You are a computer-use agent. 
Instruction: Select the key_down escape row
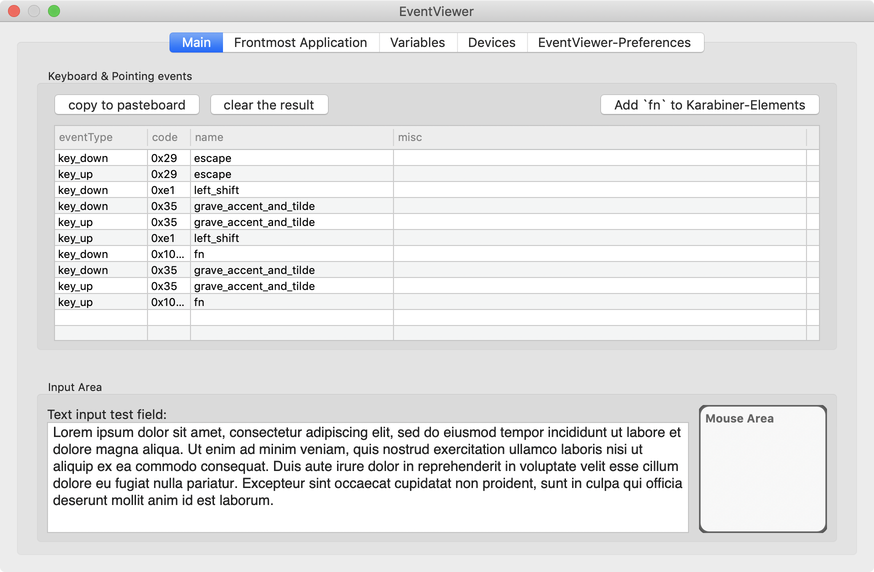(x=437, y=158)
